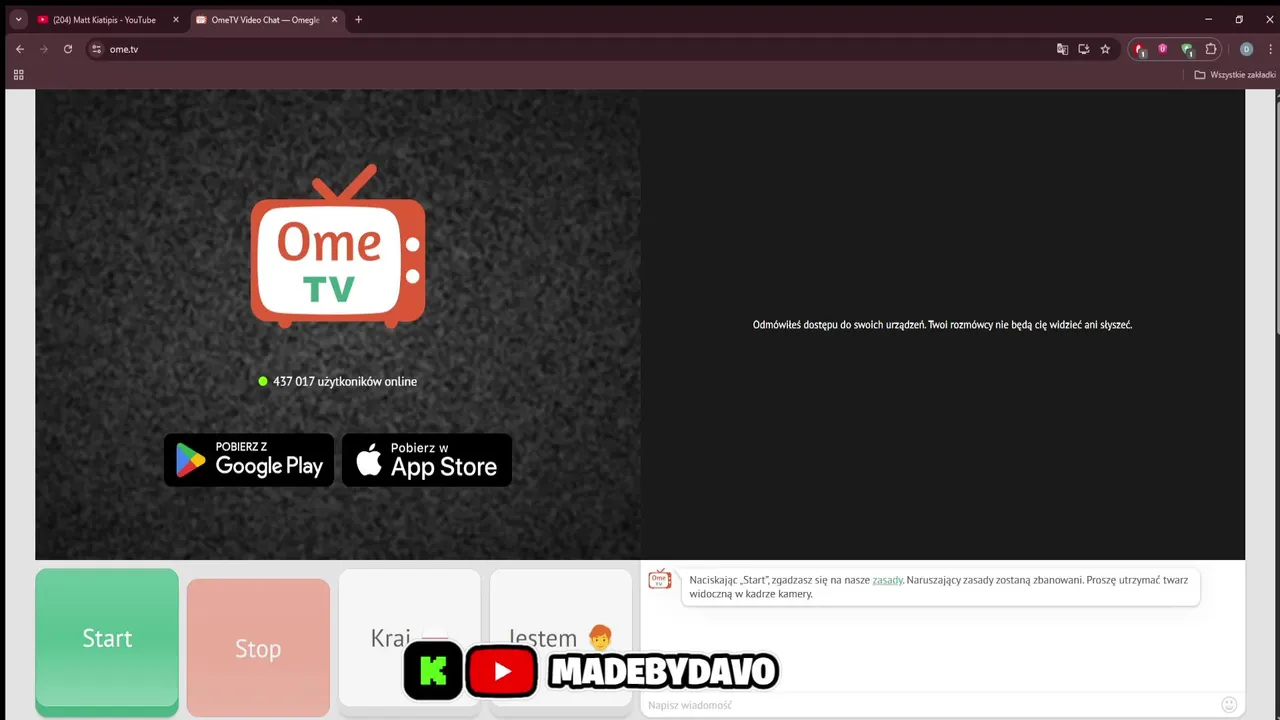Click the red Stop button

[x=258, y=648]
